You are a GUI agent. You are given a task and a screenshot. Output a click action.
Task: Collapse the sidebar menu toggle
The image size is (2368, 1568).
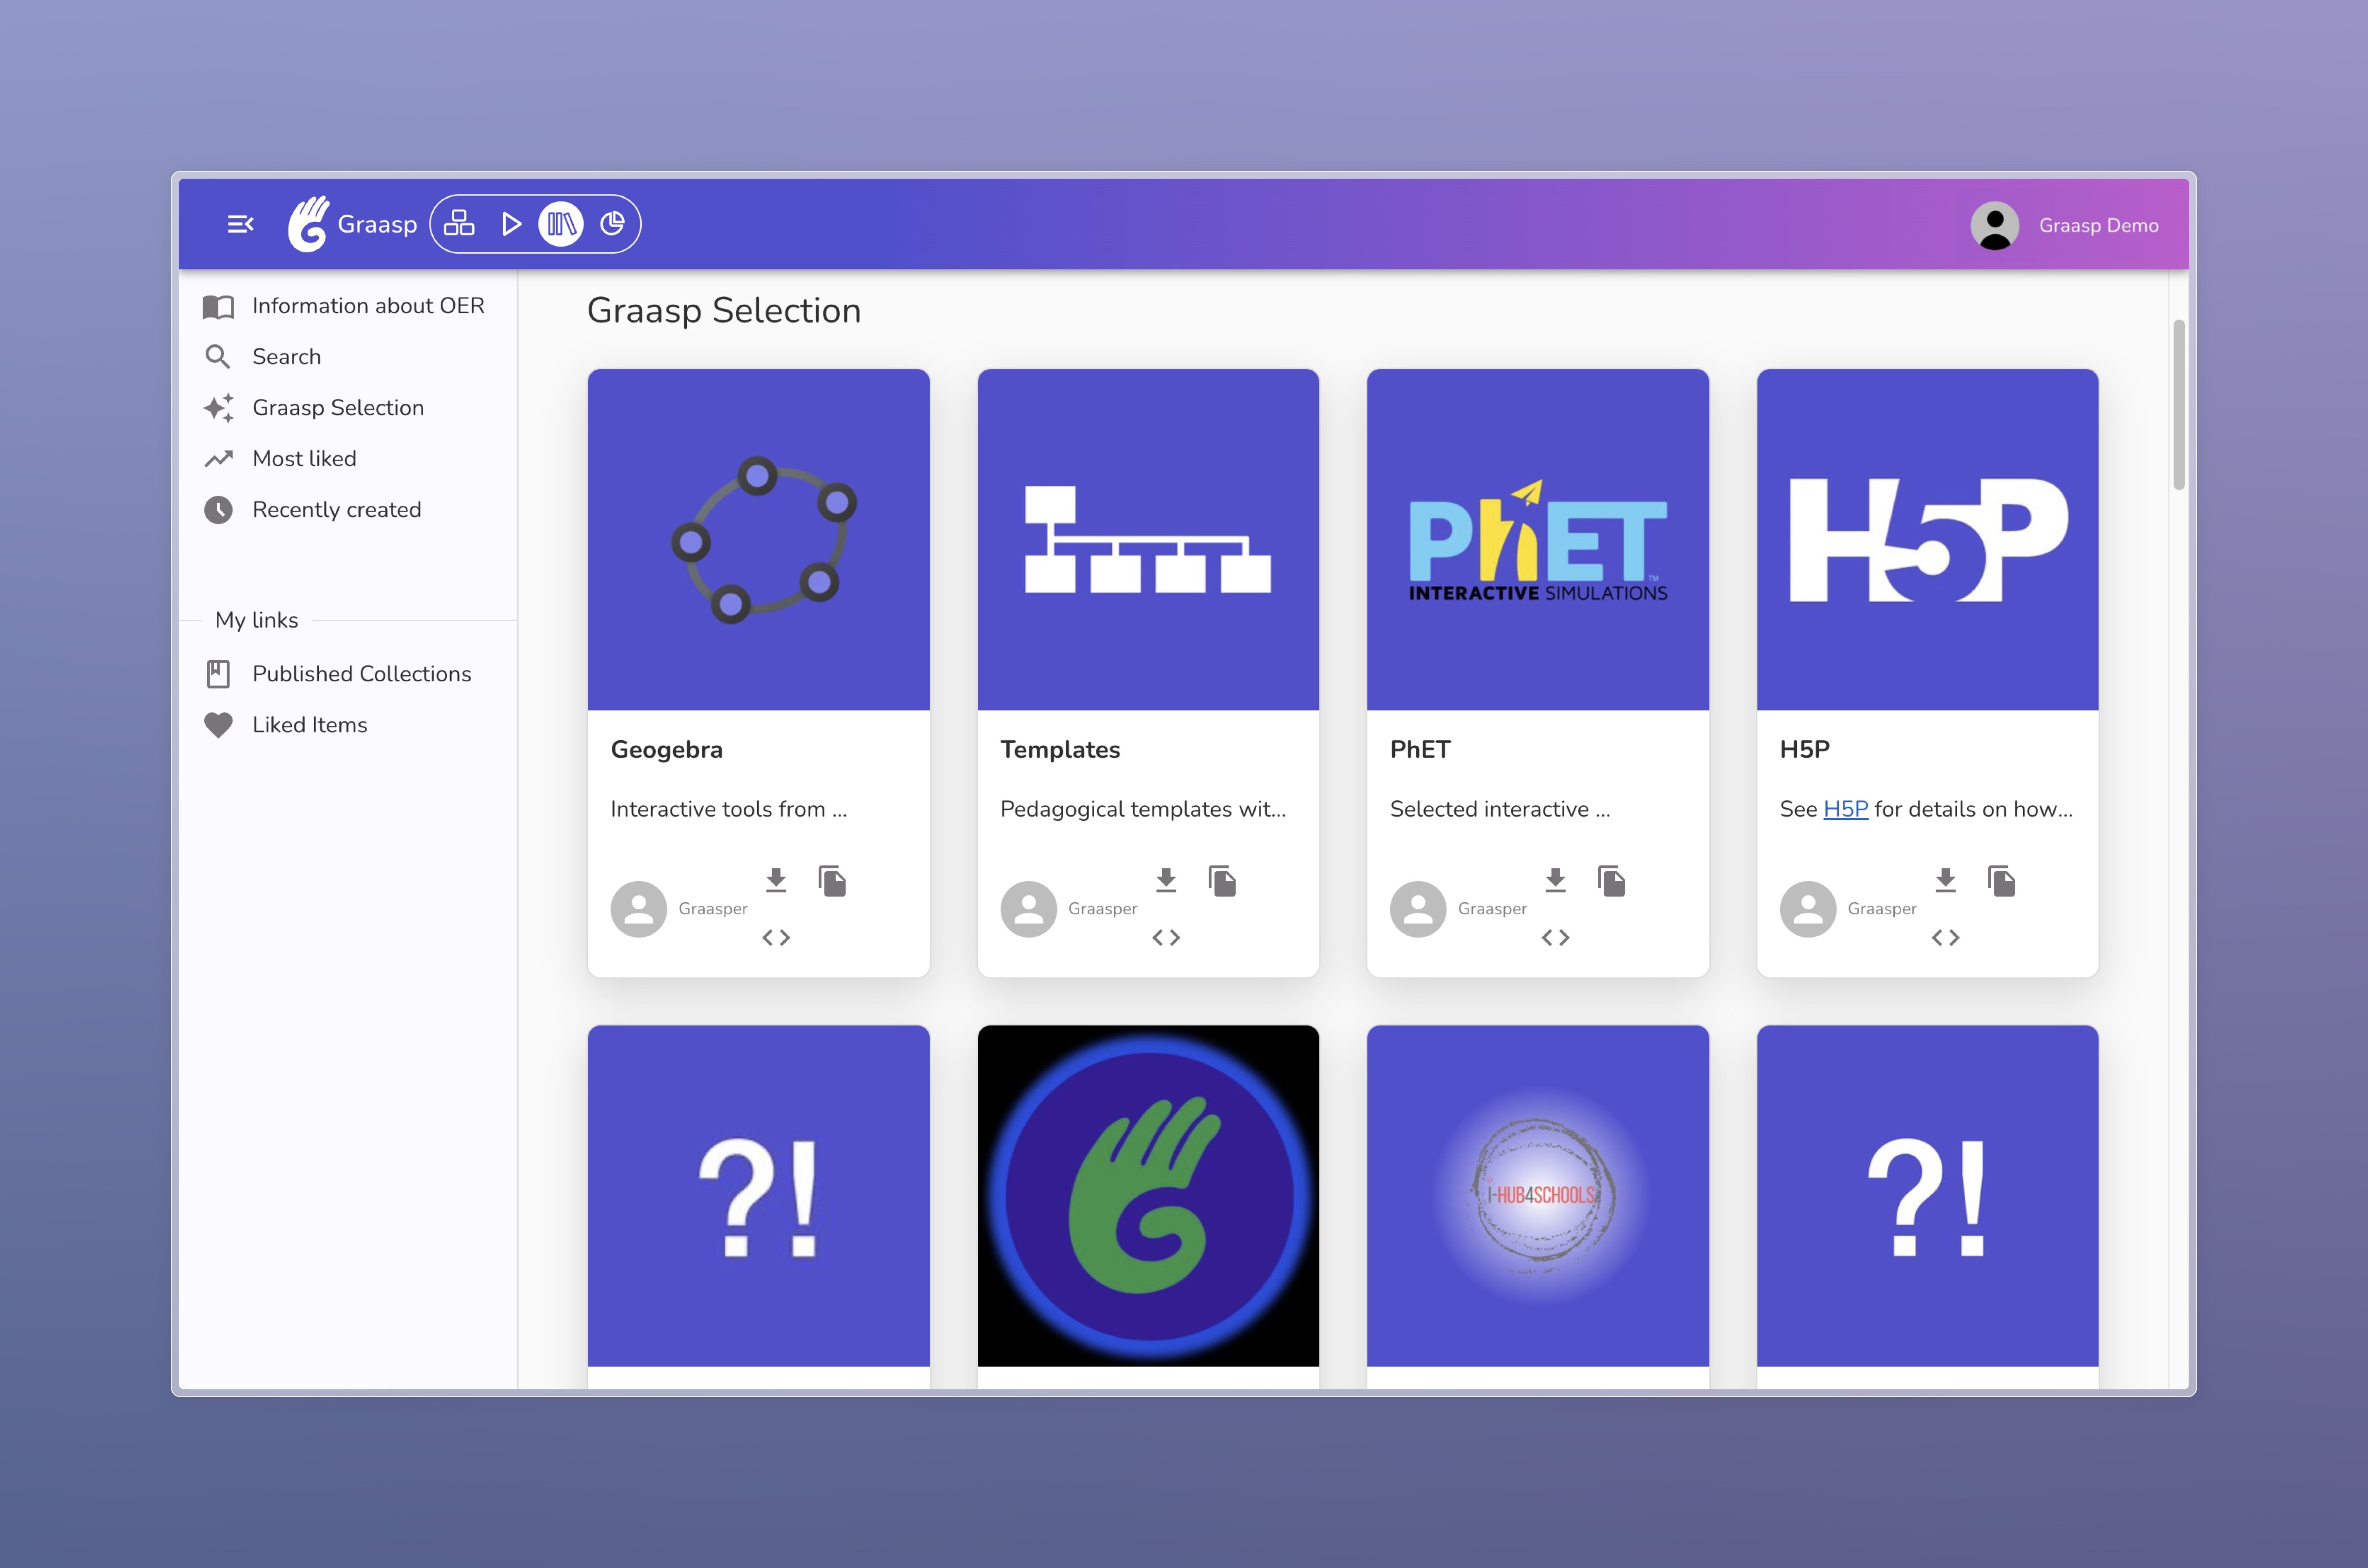[x=240, y=224]
